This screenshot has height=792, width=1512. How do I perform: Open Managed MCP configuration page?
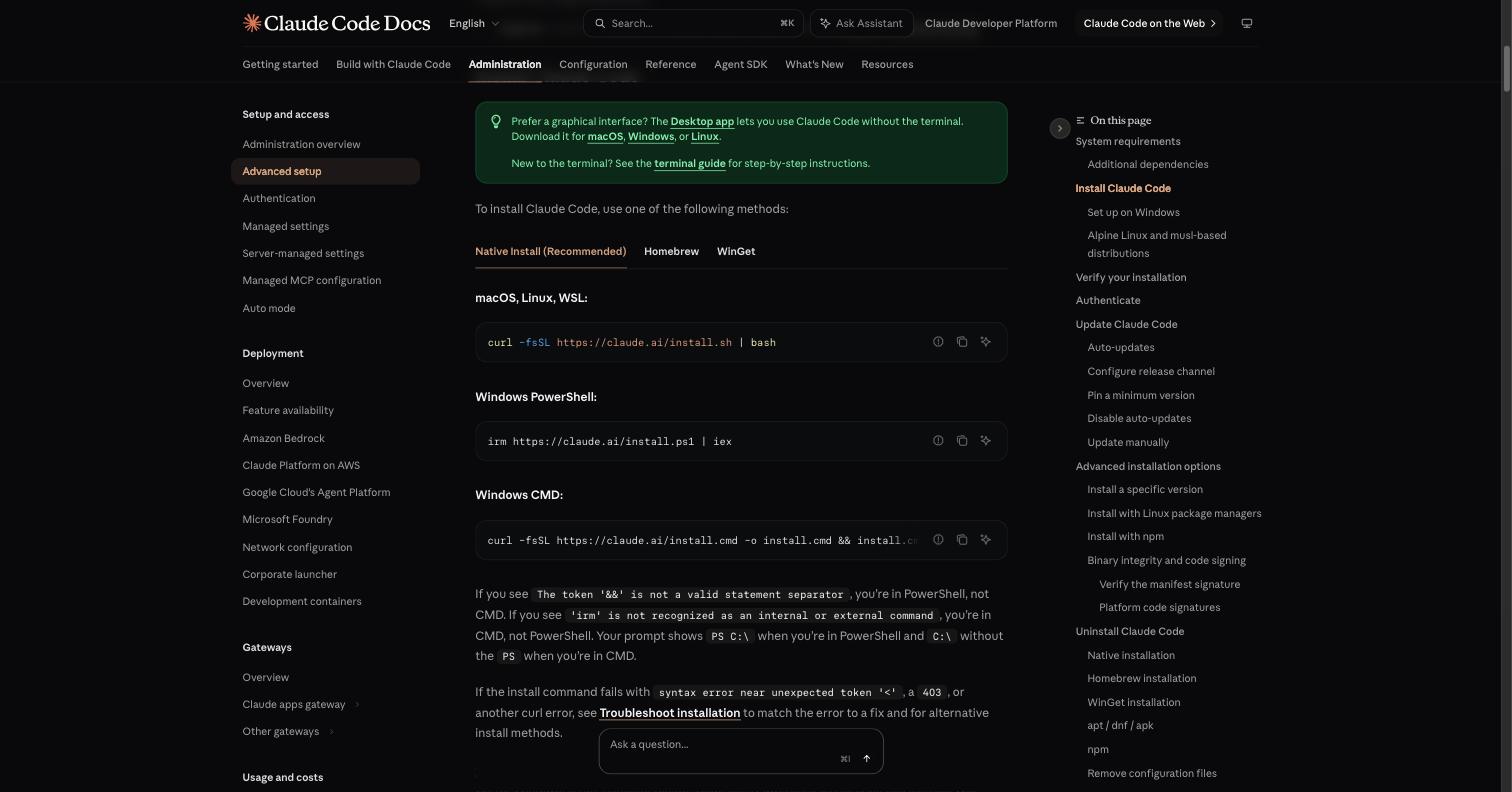click(x=312, y=281)
